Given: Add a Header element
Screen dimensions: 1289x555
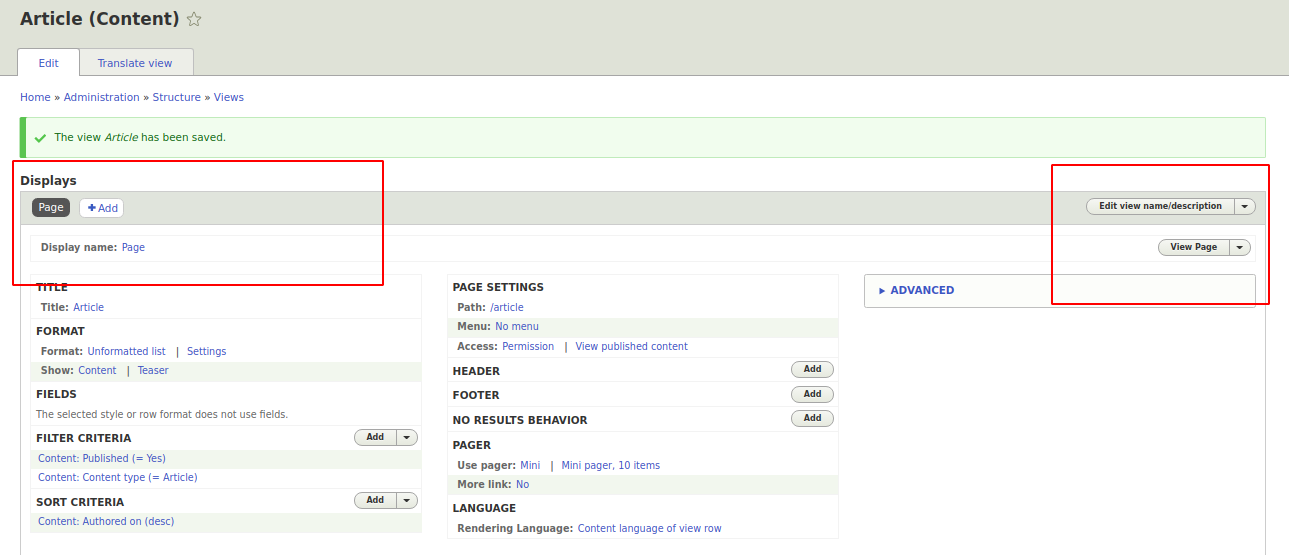Looking at the screenshot, I should [812, 369].
